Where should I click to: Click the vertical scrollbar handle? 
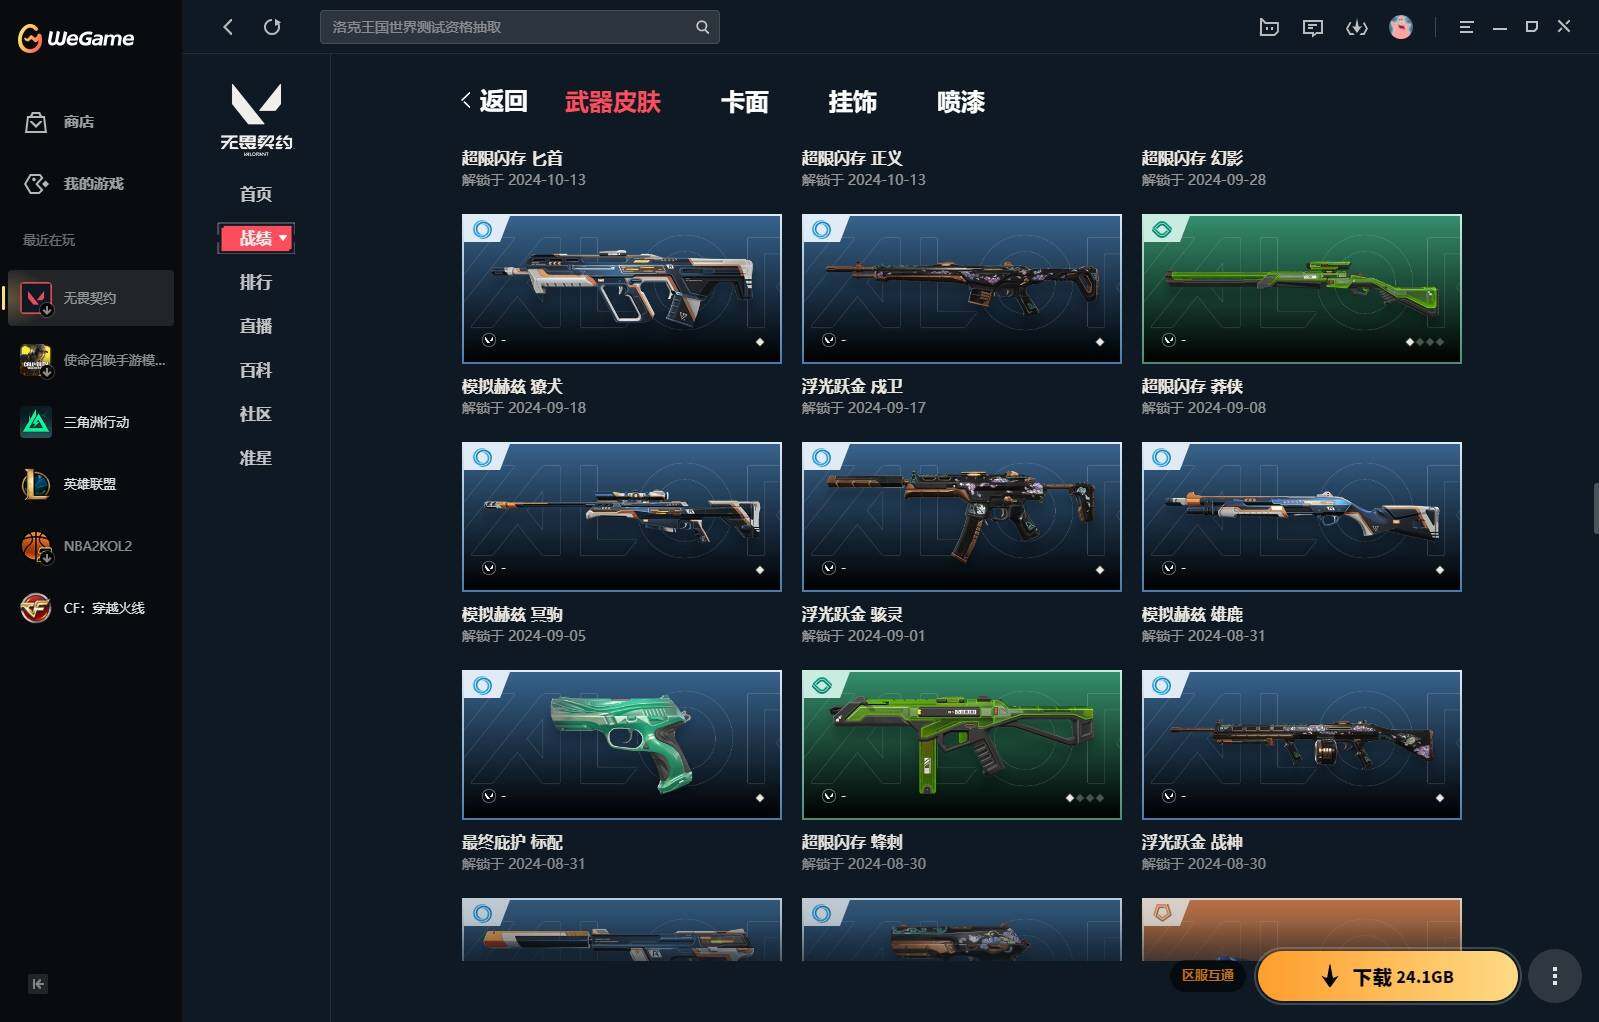[1595, 508]
